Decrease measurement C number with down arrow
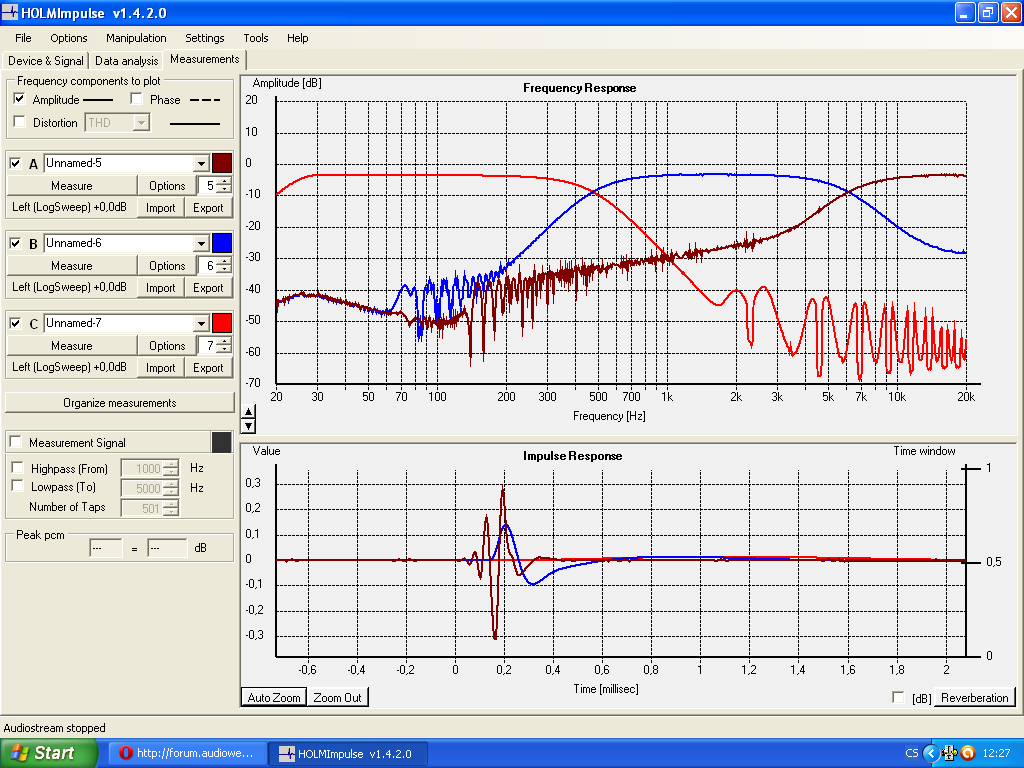The height and width of the screenshot is (768, 1024). click(x=224, y=349)
